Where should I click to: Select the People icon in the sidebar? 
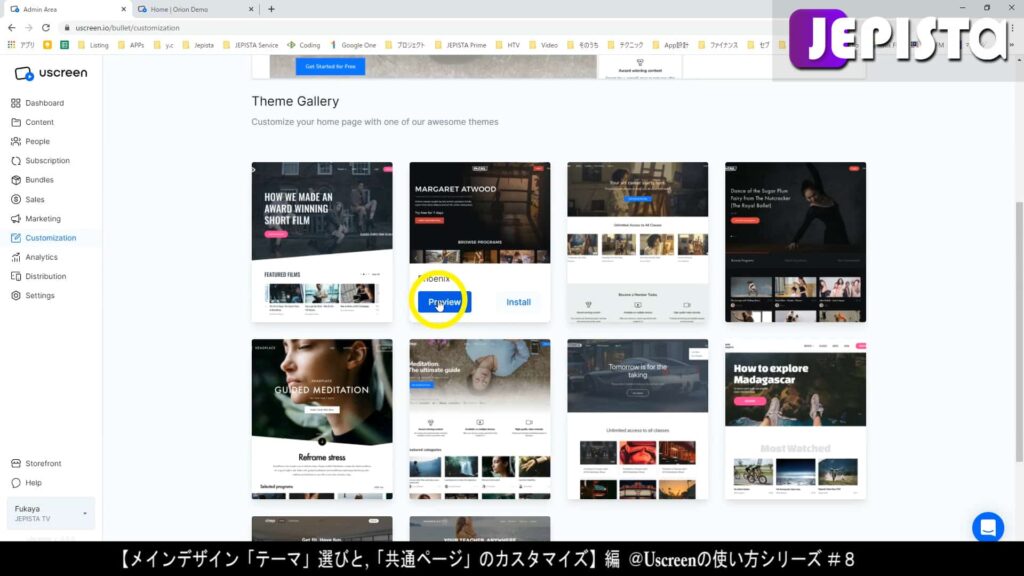16,141
